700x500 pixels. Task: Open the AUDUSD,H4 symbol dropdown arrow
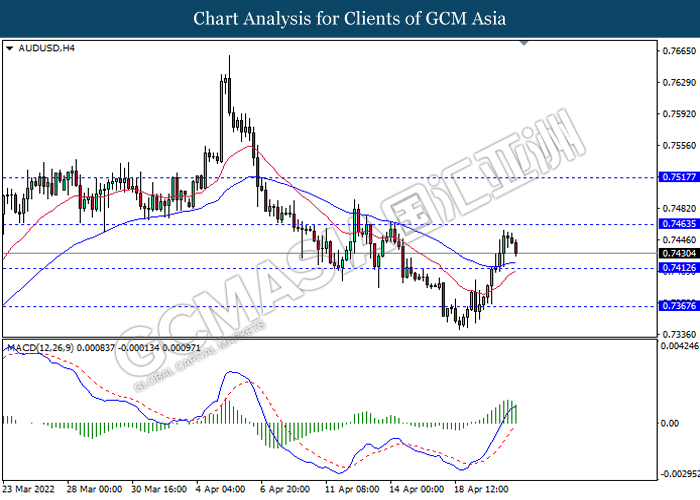pos(9,48)
